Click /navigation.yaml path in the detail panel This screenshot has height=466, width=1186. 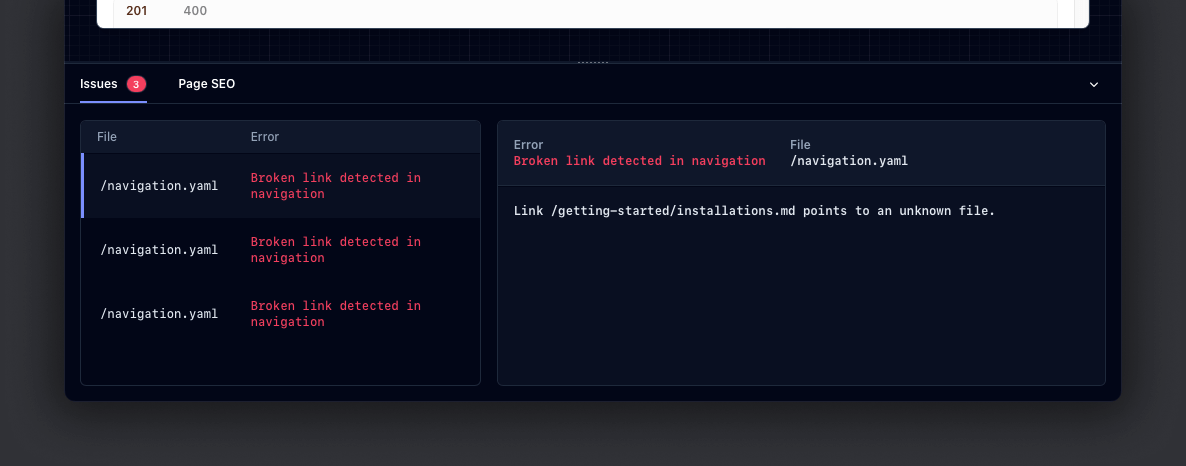(848, 161)
